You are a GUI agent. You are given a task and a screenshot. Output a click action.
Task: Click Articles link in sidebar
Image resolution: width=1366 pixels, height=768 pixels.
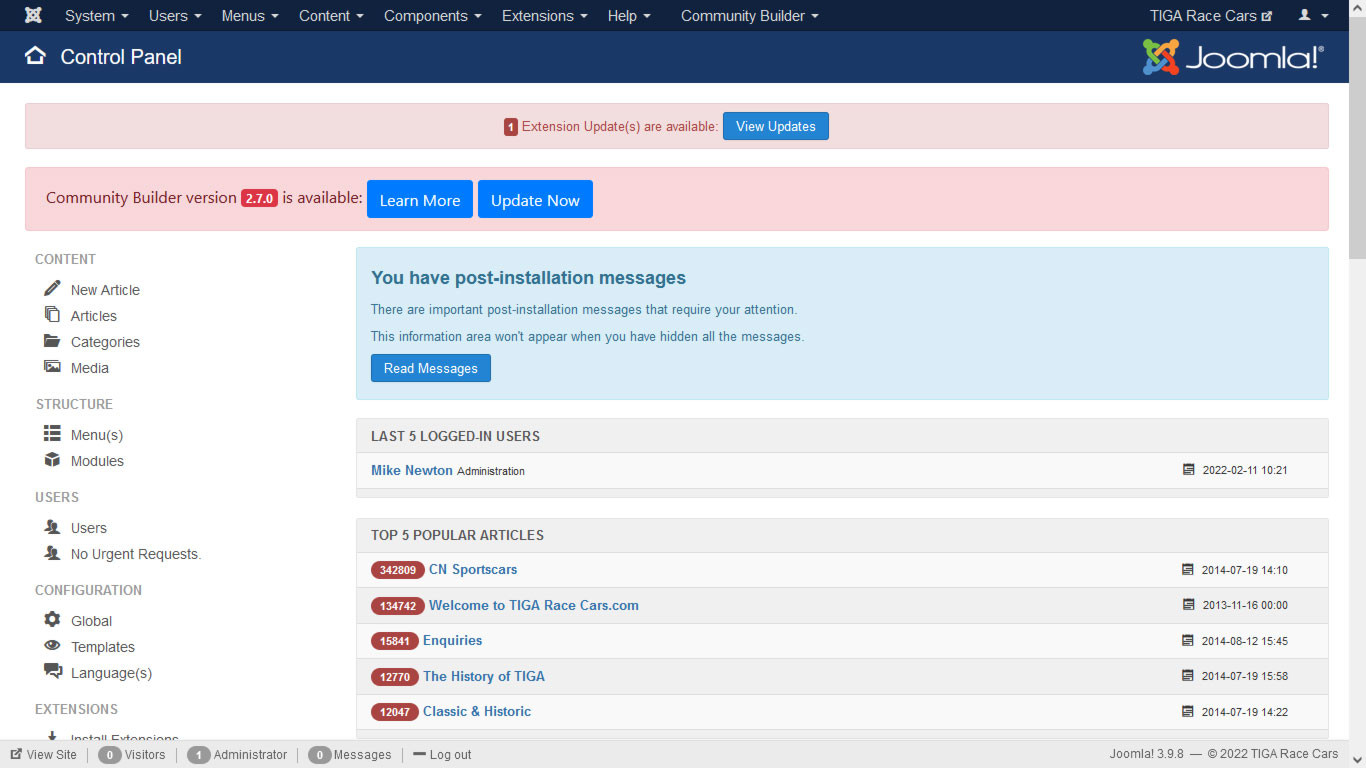94,316
